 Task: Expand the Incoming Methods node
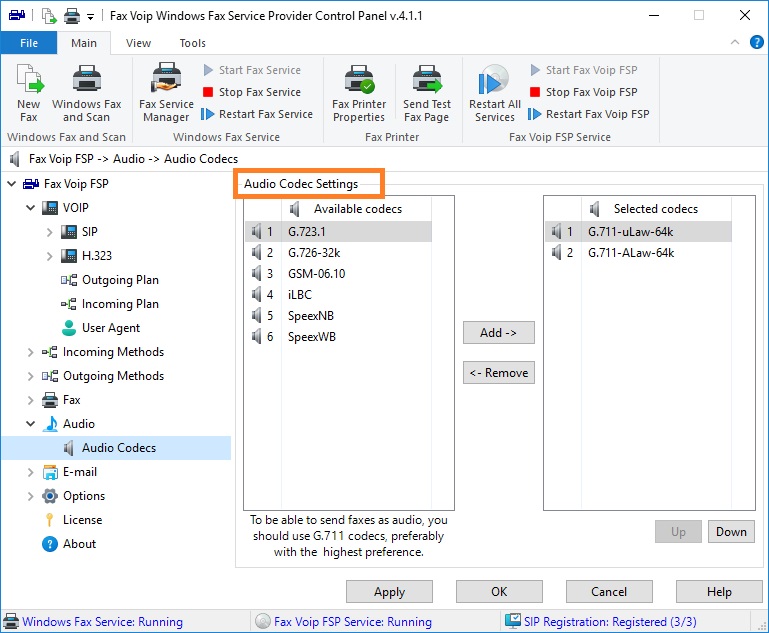pyautogui.click(x=30, y=352)
